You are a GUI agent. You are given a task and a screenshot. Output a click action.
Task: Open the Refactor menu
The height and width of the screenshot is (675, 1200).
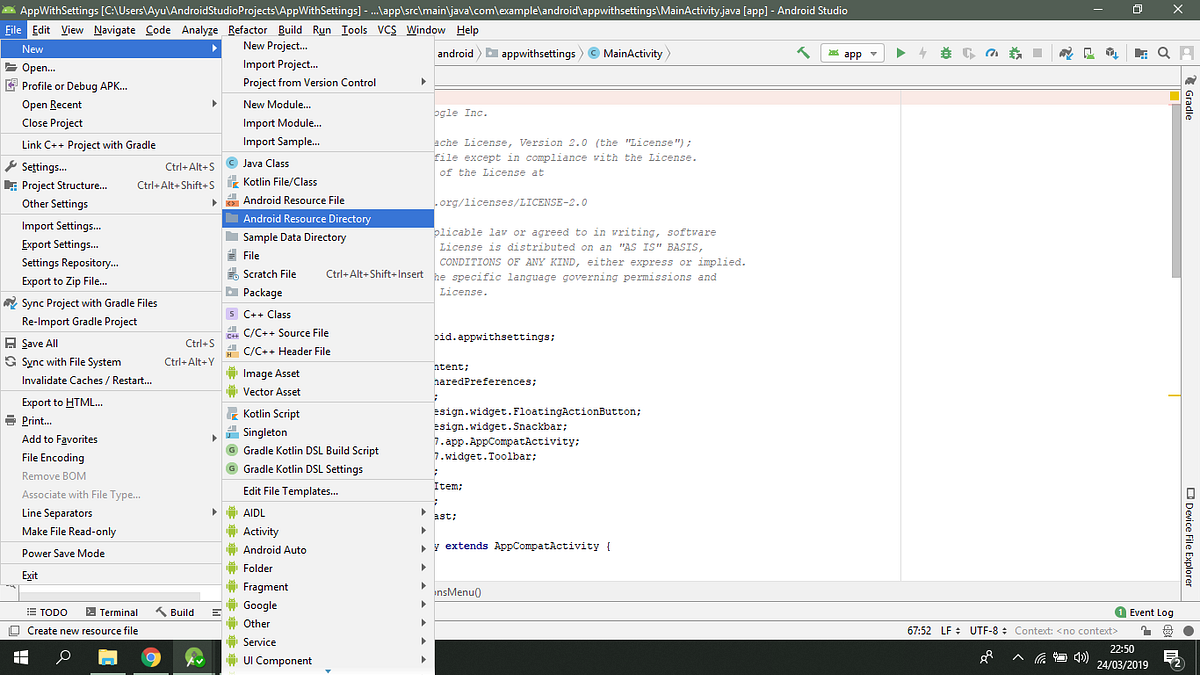tap(247, 30)
